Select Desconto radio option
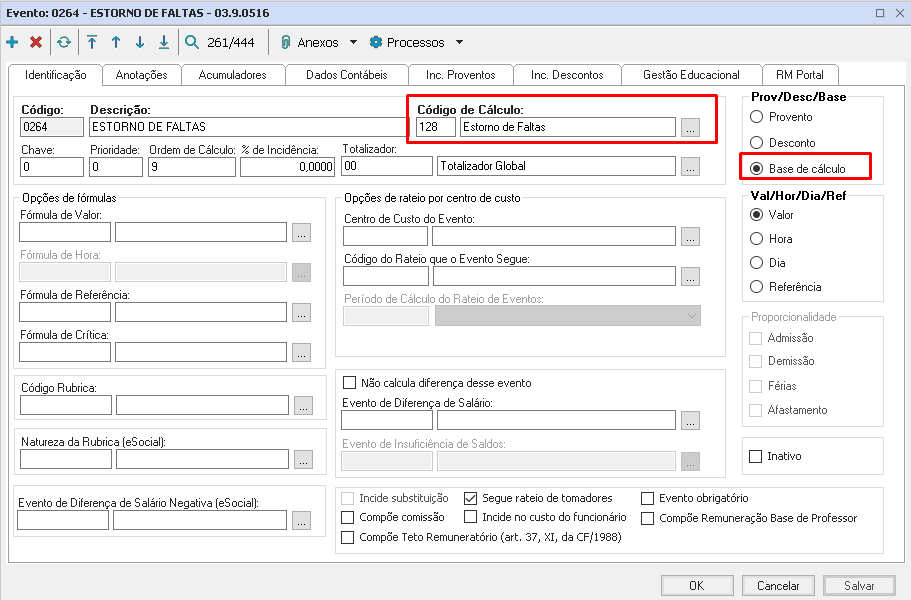Screen dimensions: 911x600 pos(756,142)
